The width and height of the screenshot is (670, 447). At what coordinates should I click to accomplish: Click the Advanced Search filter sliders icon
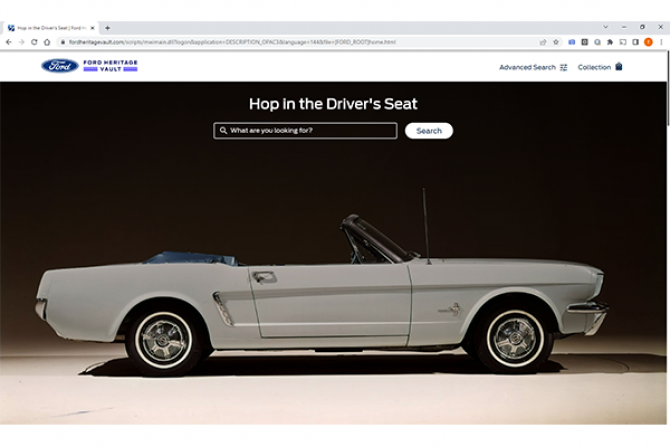click(x=564, y=67)
